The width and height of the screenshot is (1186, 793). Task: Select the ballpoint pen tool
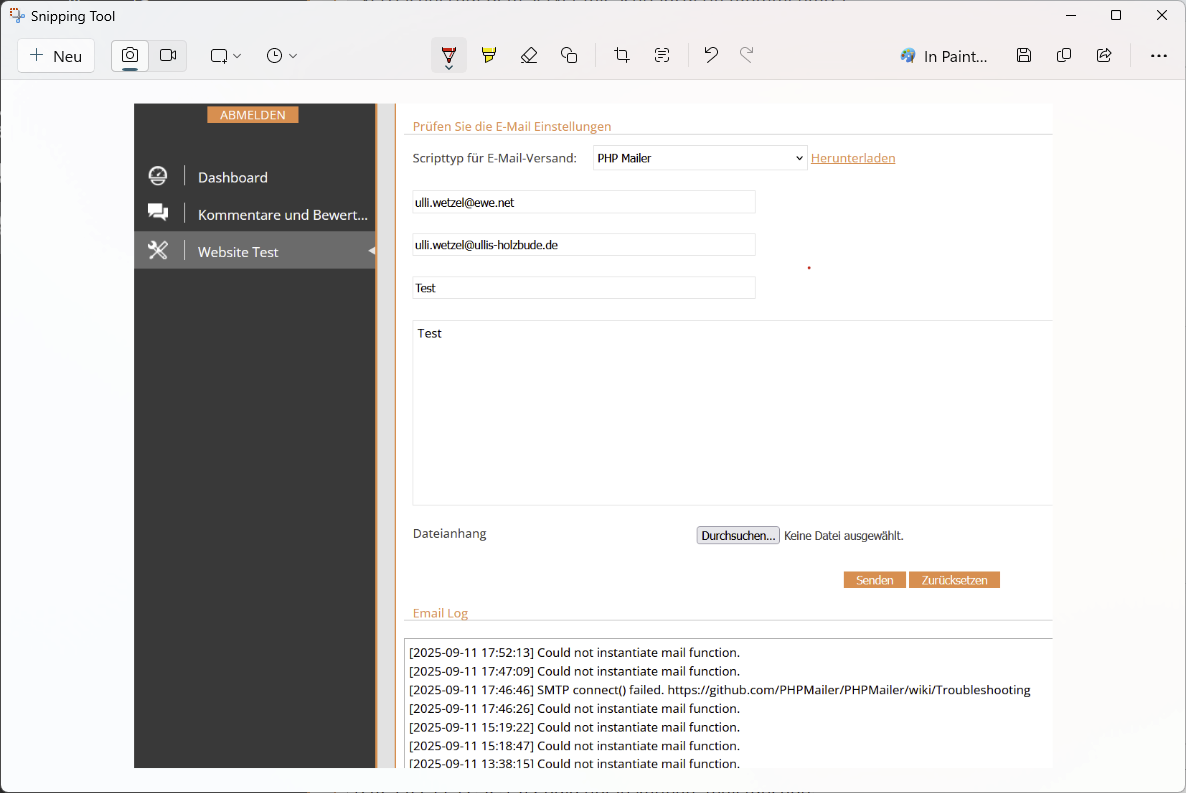[449, 55]
